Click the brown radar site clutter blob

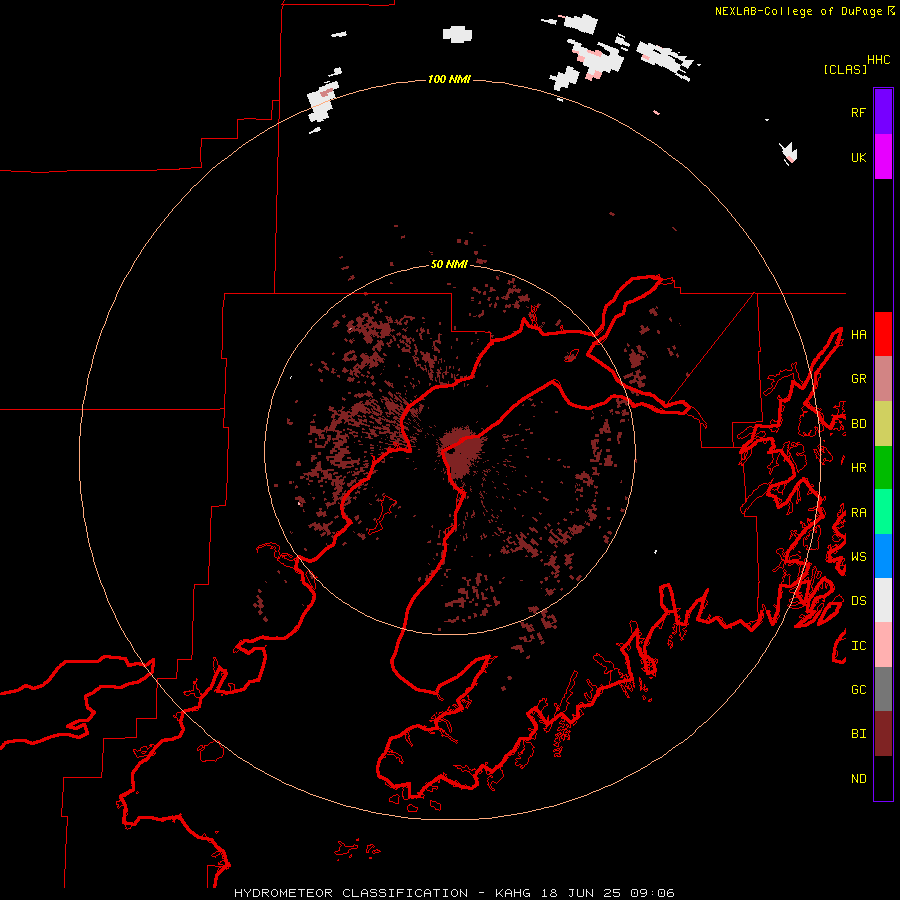461,451
